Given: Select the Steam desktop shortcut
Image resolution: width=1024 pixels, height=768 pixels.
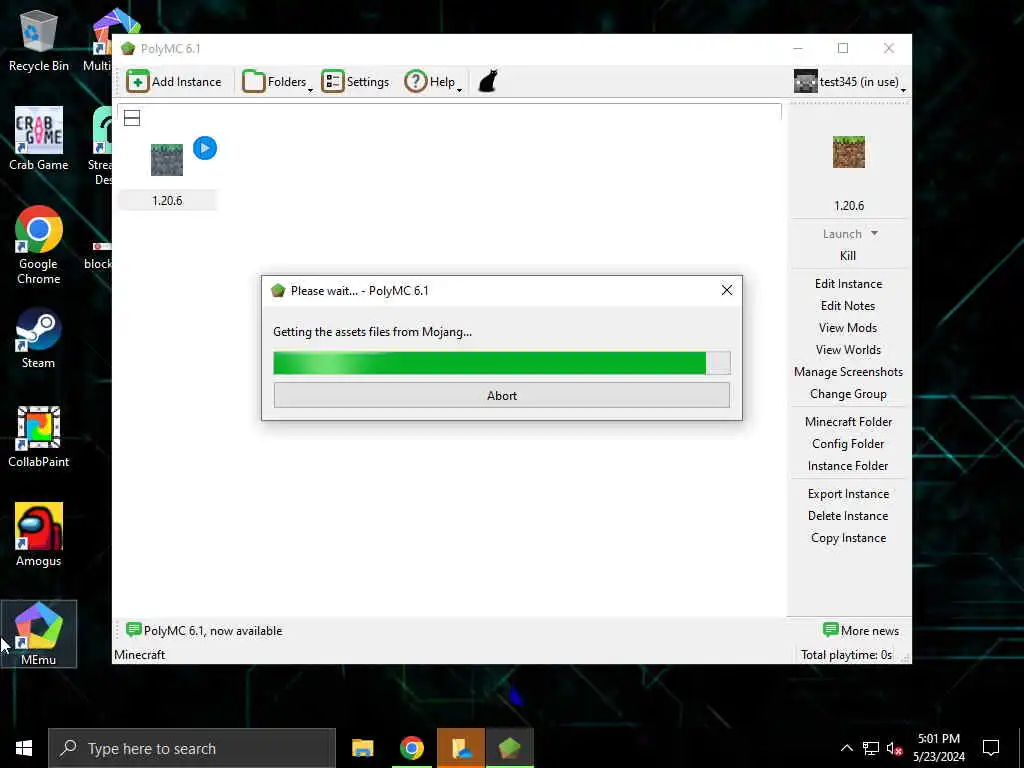Looking at the screenshot, I should click(x=39, y=338).
